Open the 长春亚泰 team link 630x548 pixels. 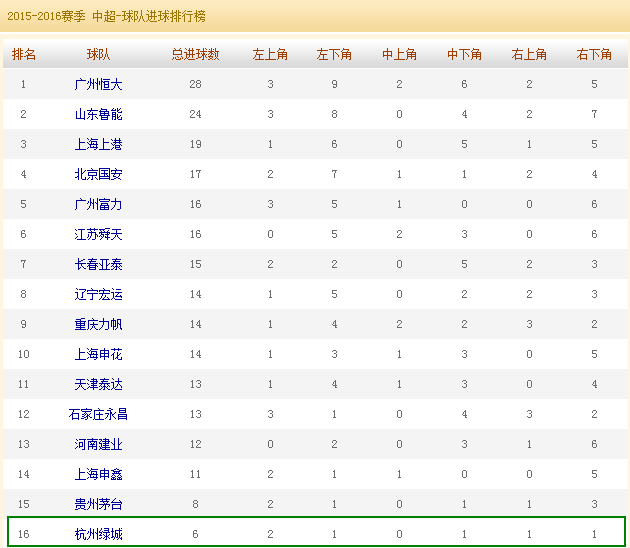[98, 264]
